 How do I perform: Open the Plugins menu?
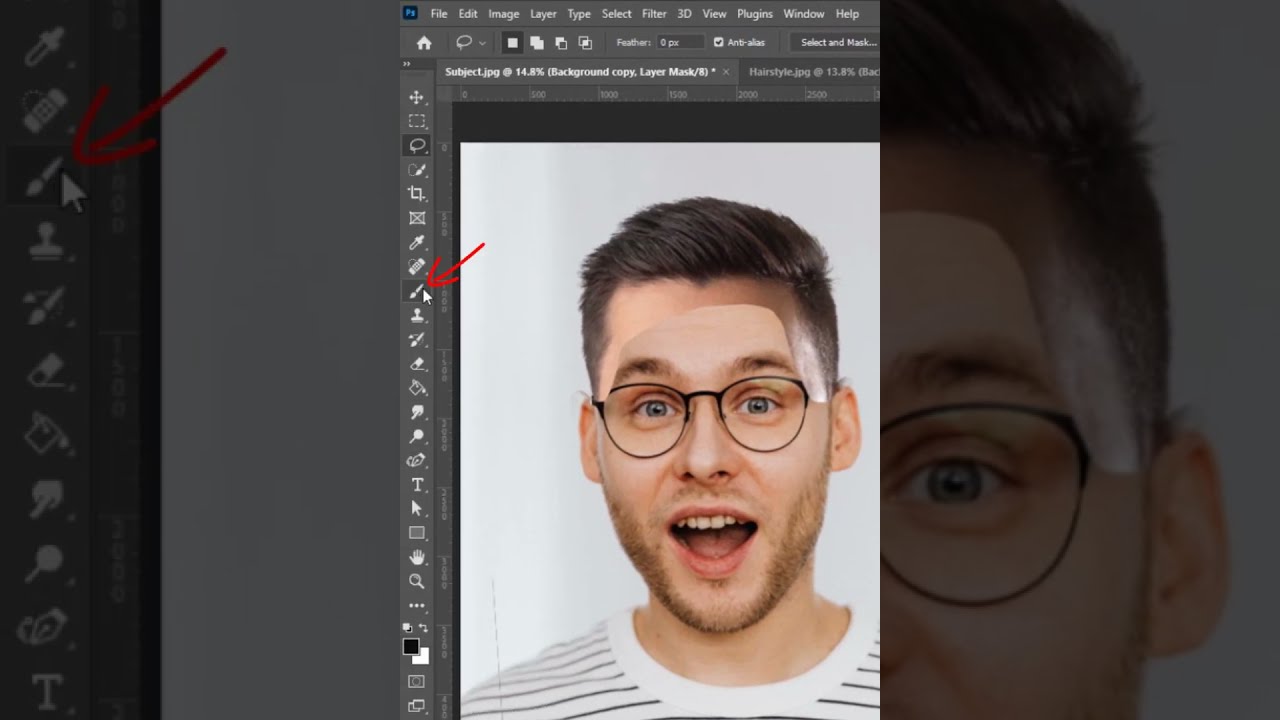click(x=755, y=14)
